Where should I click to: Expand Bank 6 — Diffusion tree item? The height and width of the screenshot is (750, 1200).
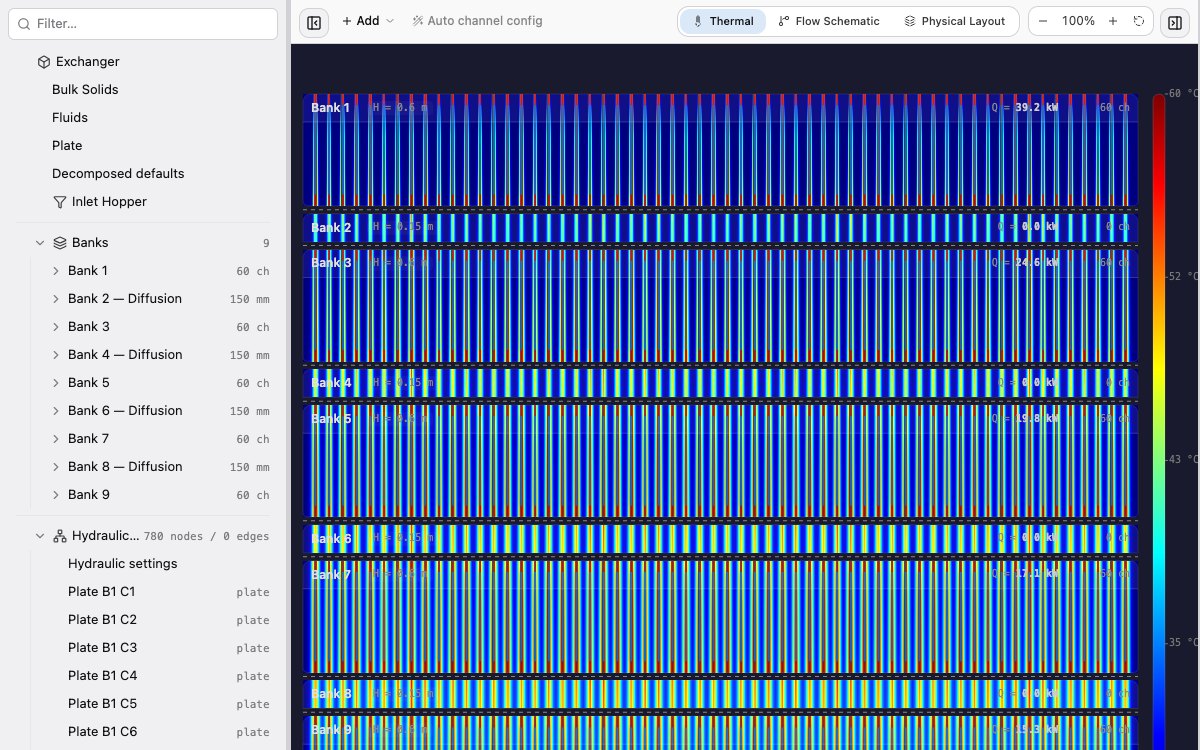(56, 411)
